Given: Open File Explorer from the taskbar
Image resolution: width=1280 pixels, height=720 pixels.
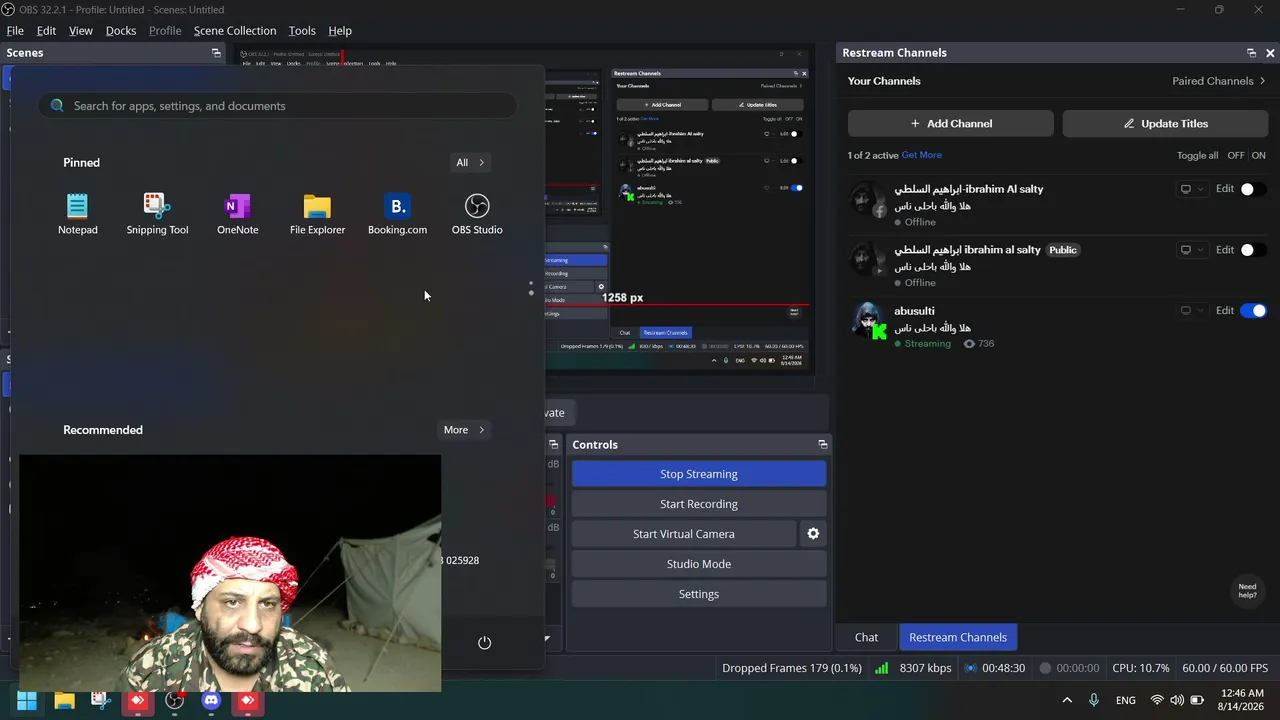Looking at the screenshot, I should (x=64, y=701).
